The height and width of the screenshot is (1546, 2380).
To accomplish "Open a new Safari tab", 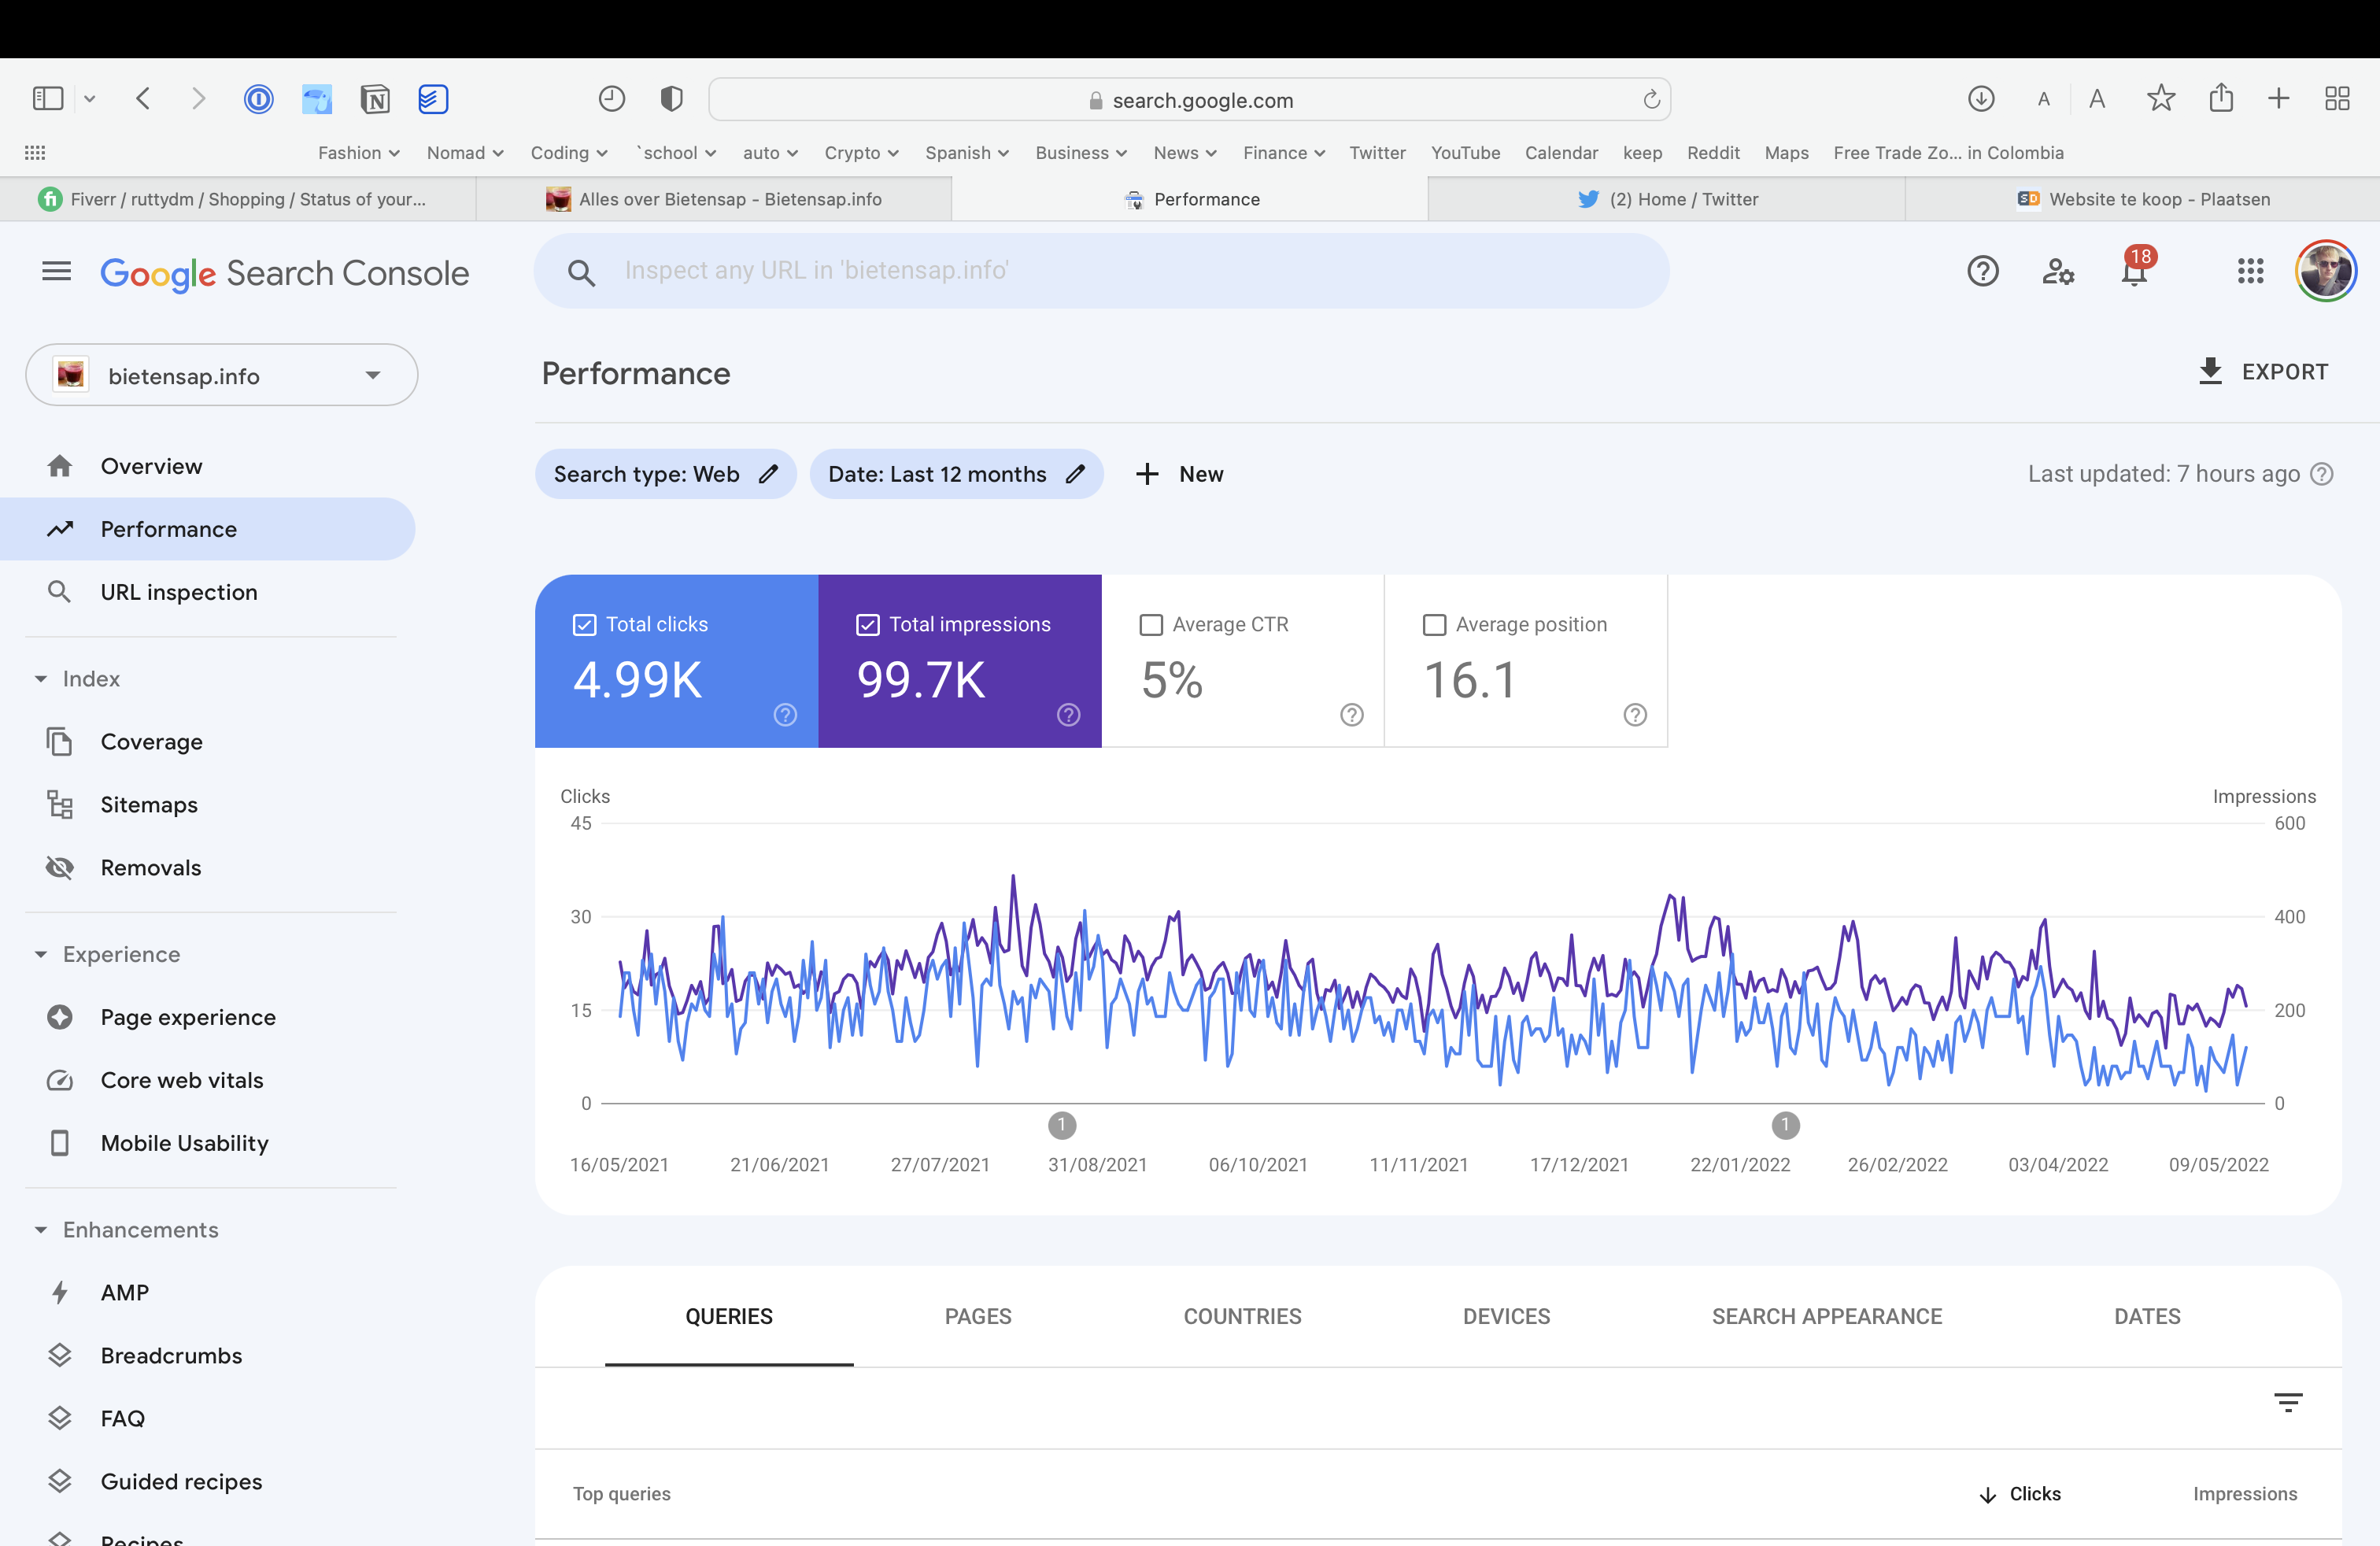I will [2278, 98].
